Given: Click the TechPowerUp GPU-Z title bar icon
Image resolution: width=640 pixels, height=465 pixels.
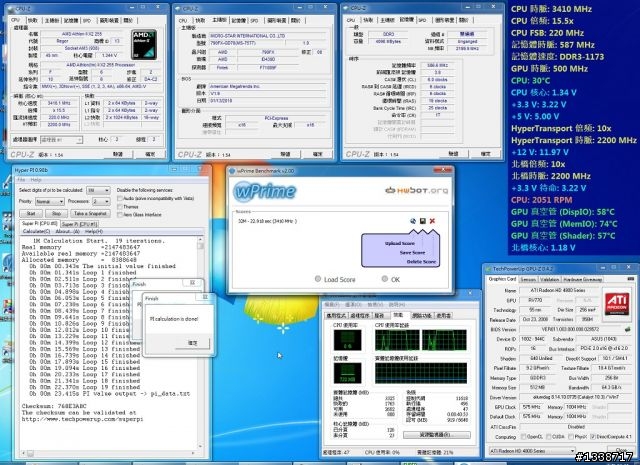Looking at the screenshot, I should (488, 269).
